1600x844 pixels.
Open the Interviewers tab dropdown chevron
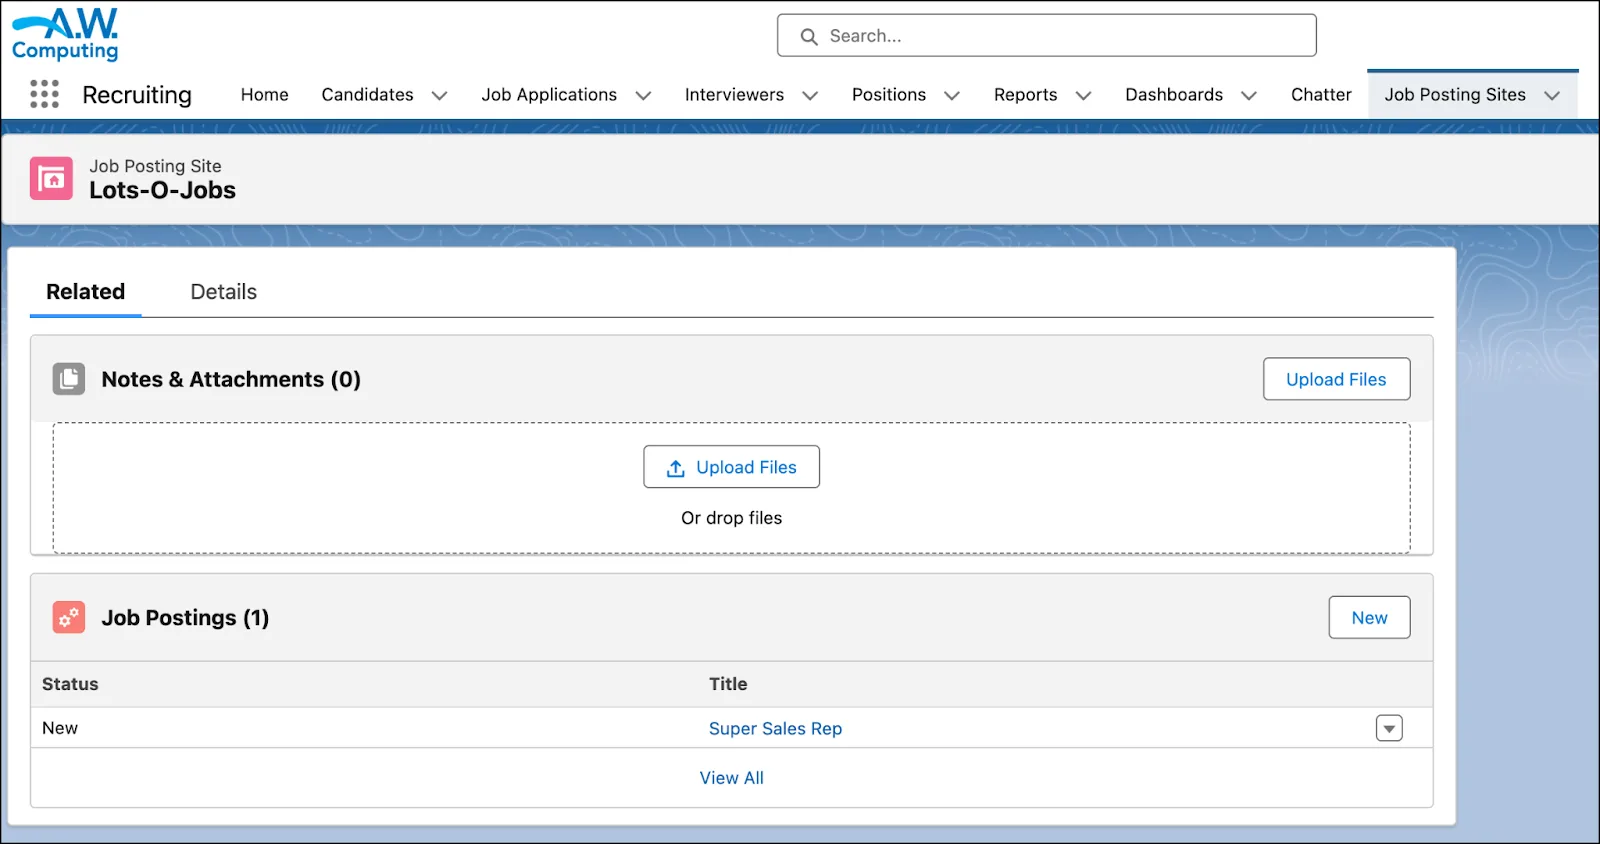pos(810,95)
